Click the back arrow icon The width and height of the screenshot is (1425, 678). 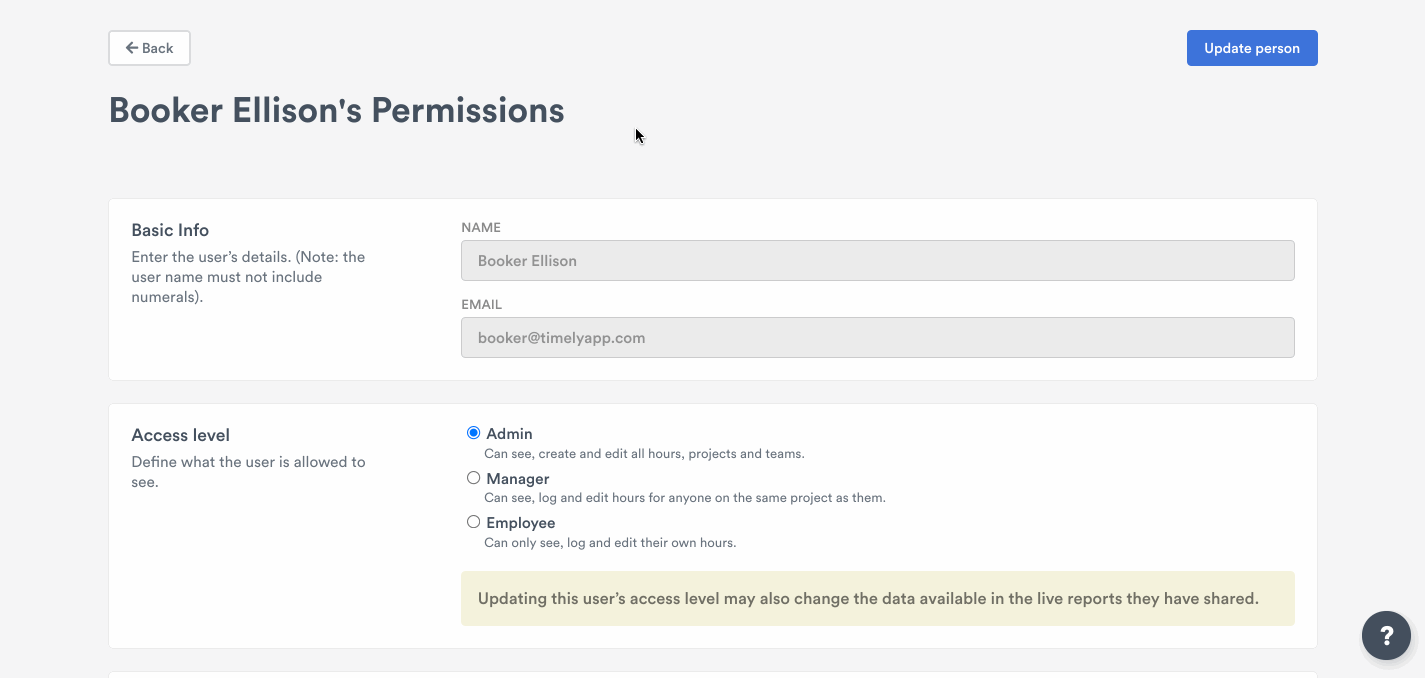[131, 47]
